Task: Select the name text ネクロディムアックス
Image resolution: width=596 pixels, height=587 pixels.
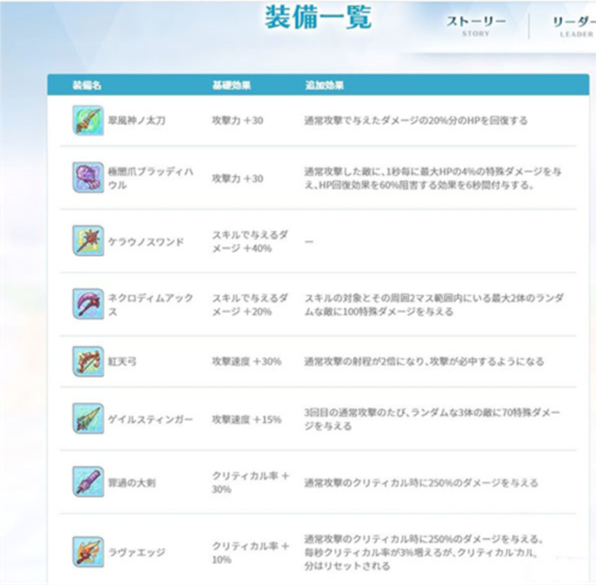Action: point(151,305)
